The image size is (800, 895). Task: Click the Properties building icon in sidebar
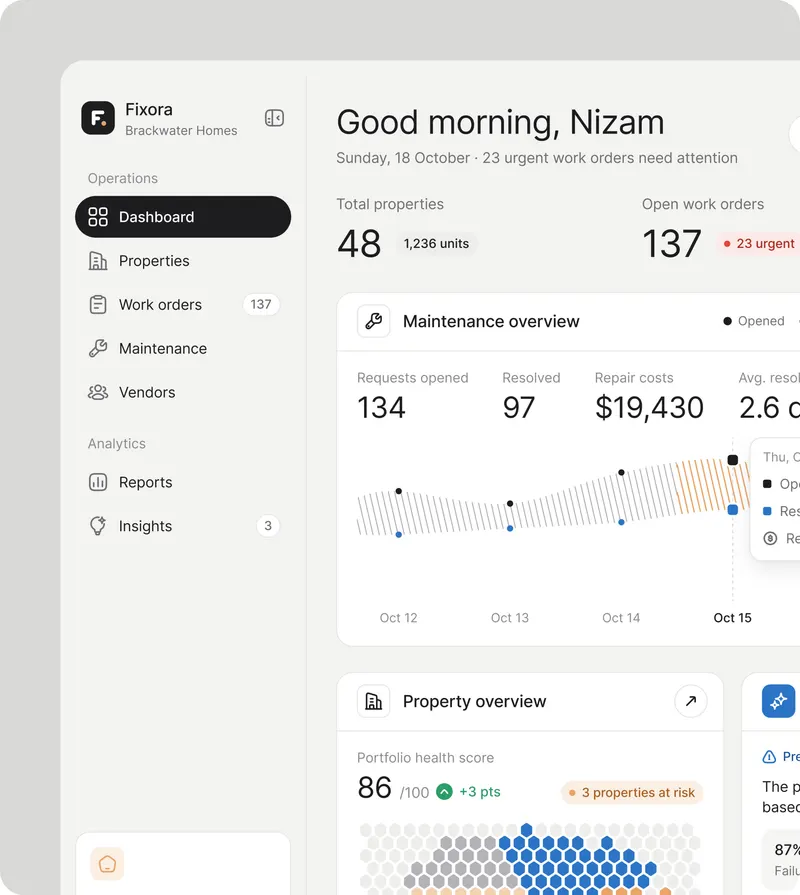click(98, 261)
